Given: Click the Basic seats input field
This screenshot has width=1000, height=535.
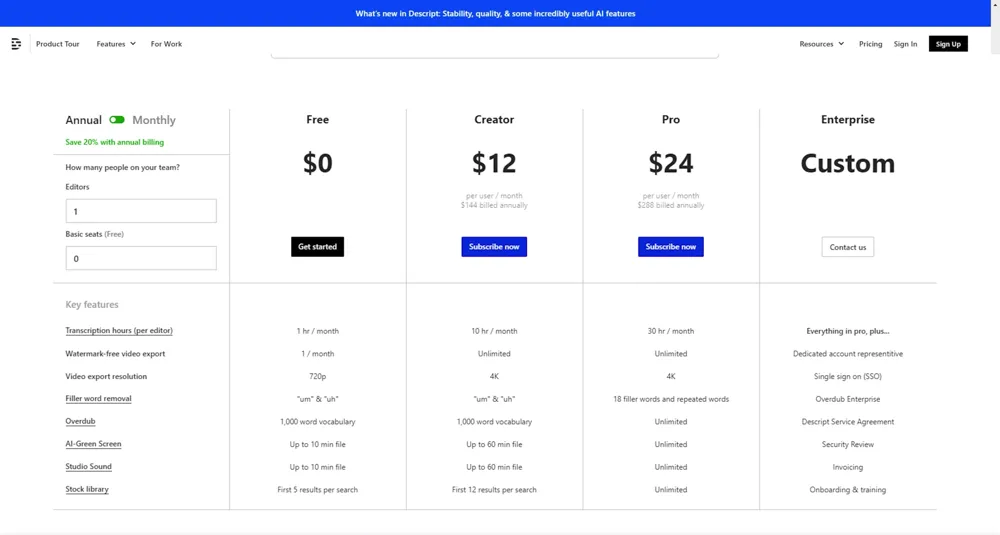Looking at the screenshot, I should tap(141, 258).
